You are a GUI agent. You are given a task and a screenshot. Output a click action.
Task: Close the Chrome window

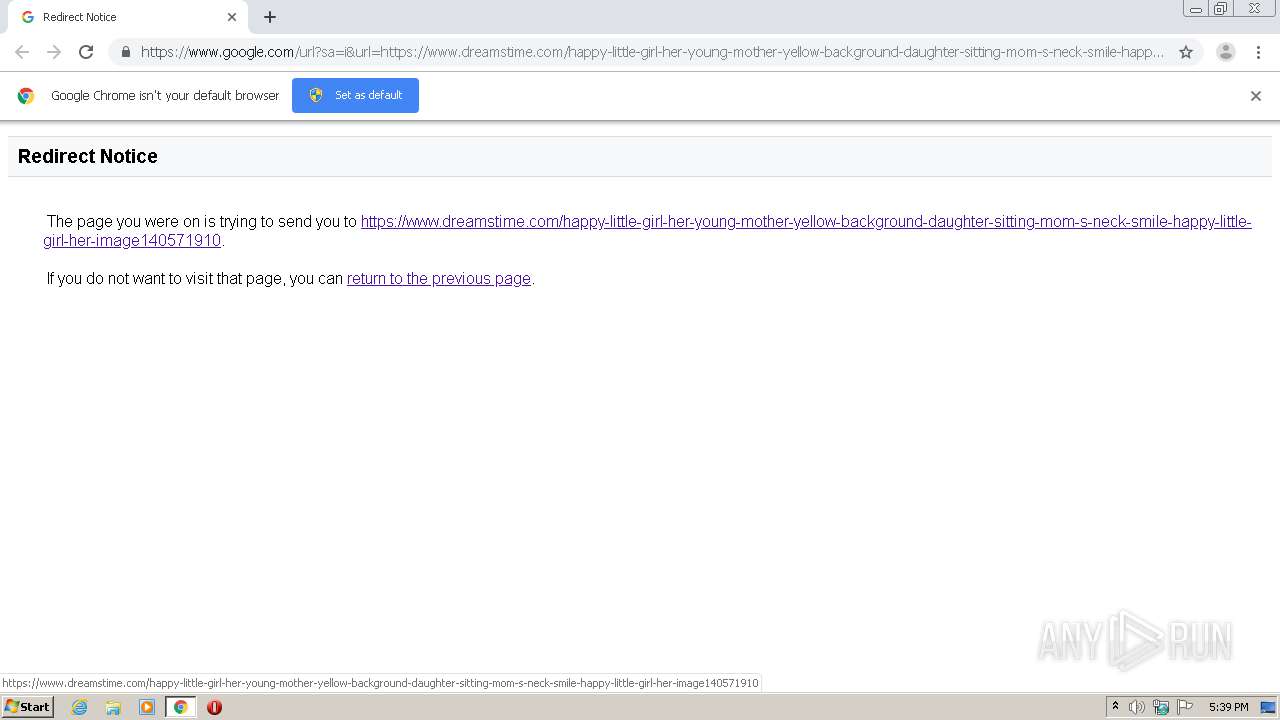click(x=1254, y=9)
